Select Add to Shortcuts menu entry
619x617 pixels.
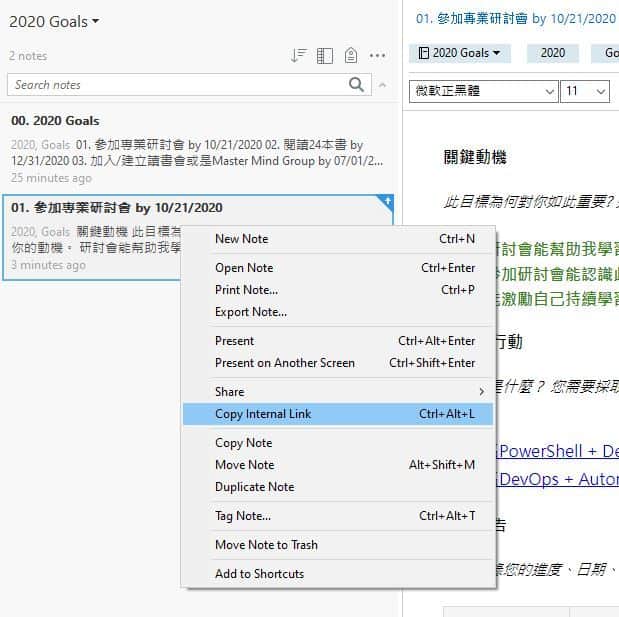259,574
